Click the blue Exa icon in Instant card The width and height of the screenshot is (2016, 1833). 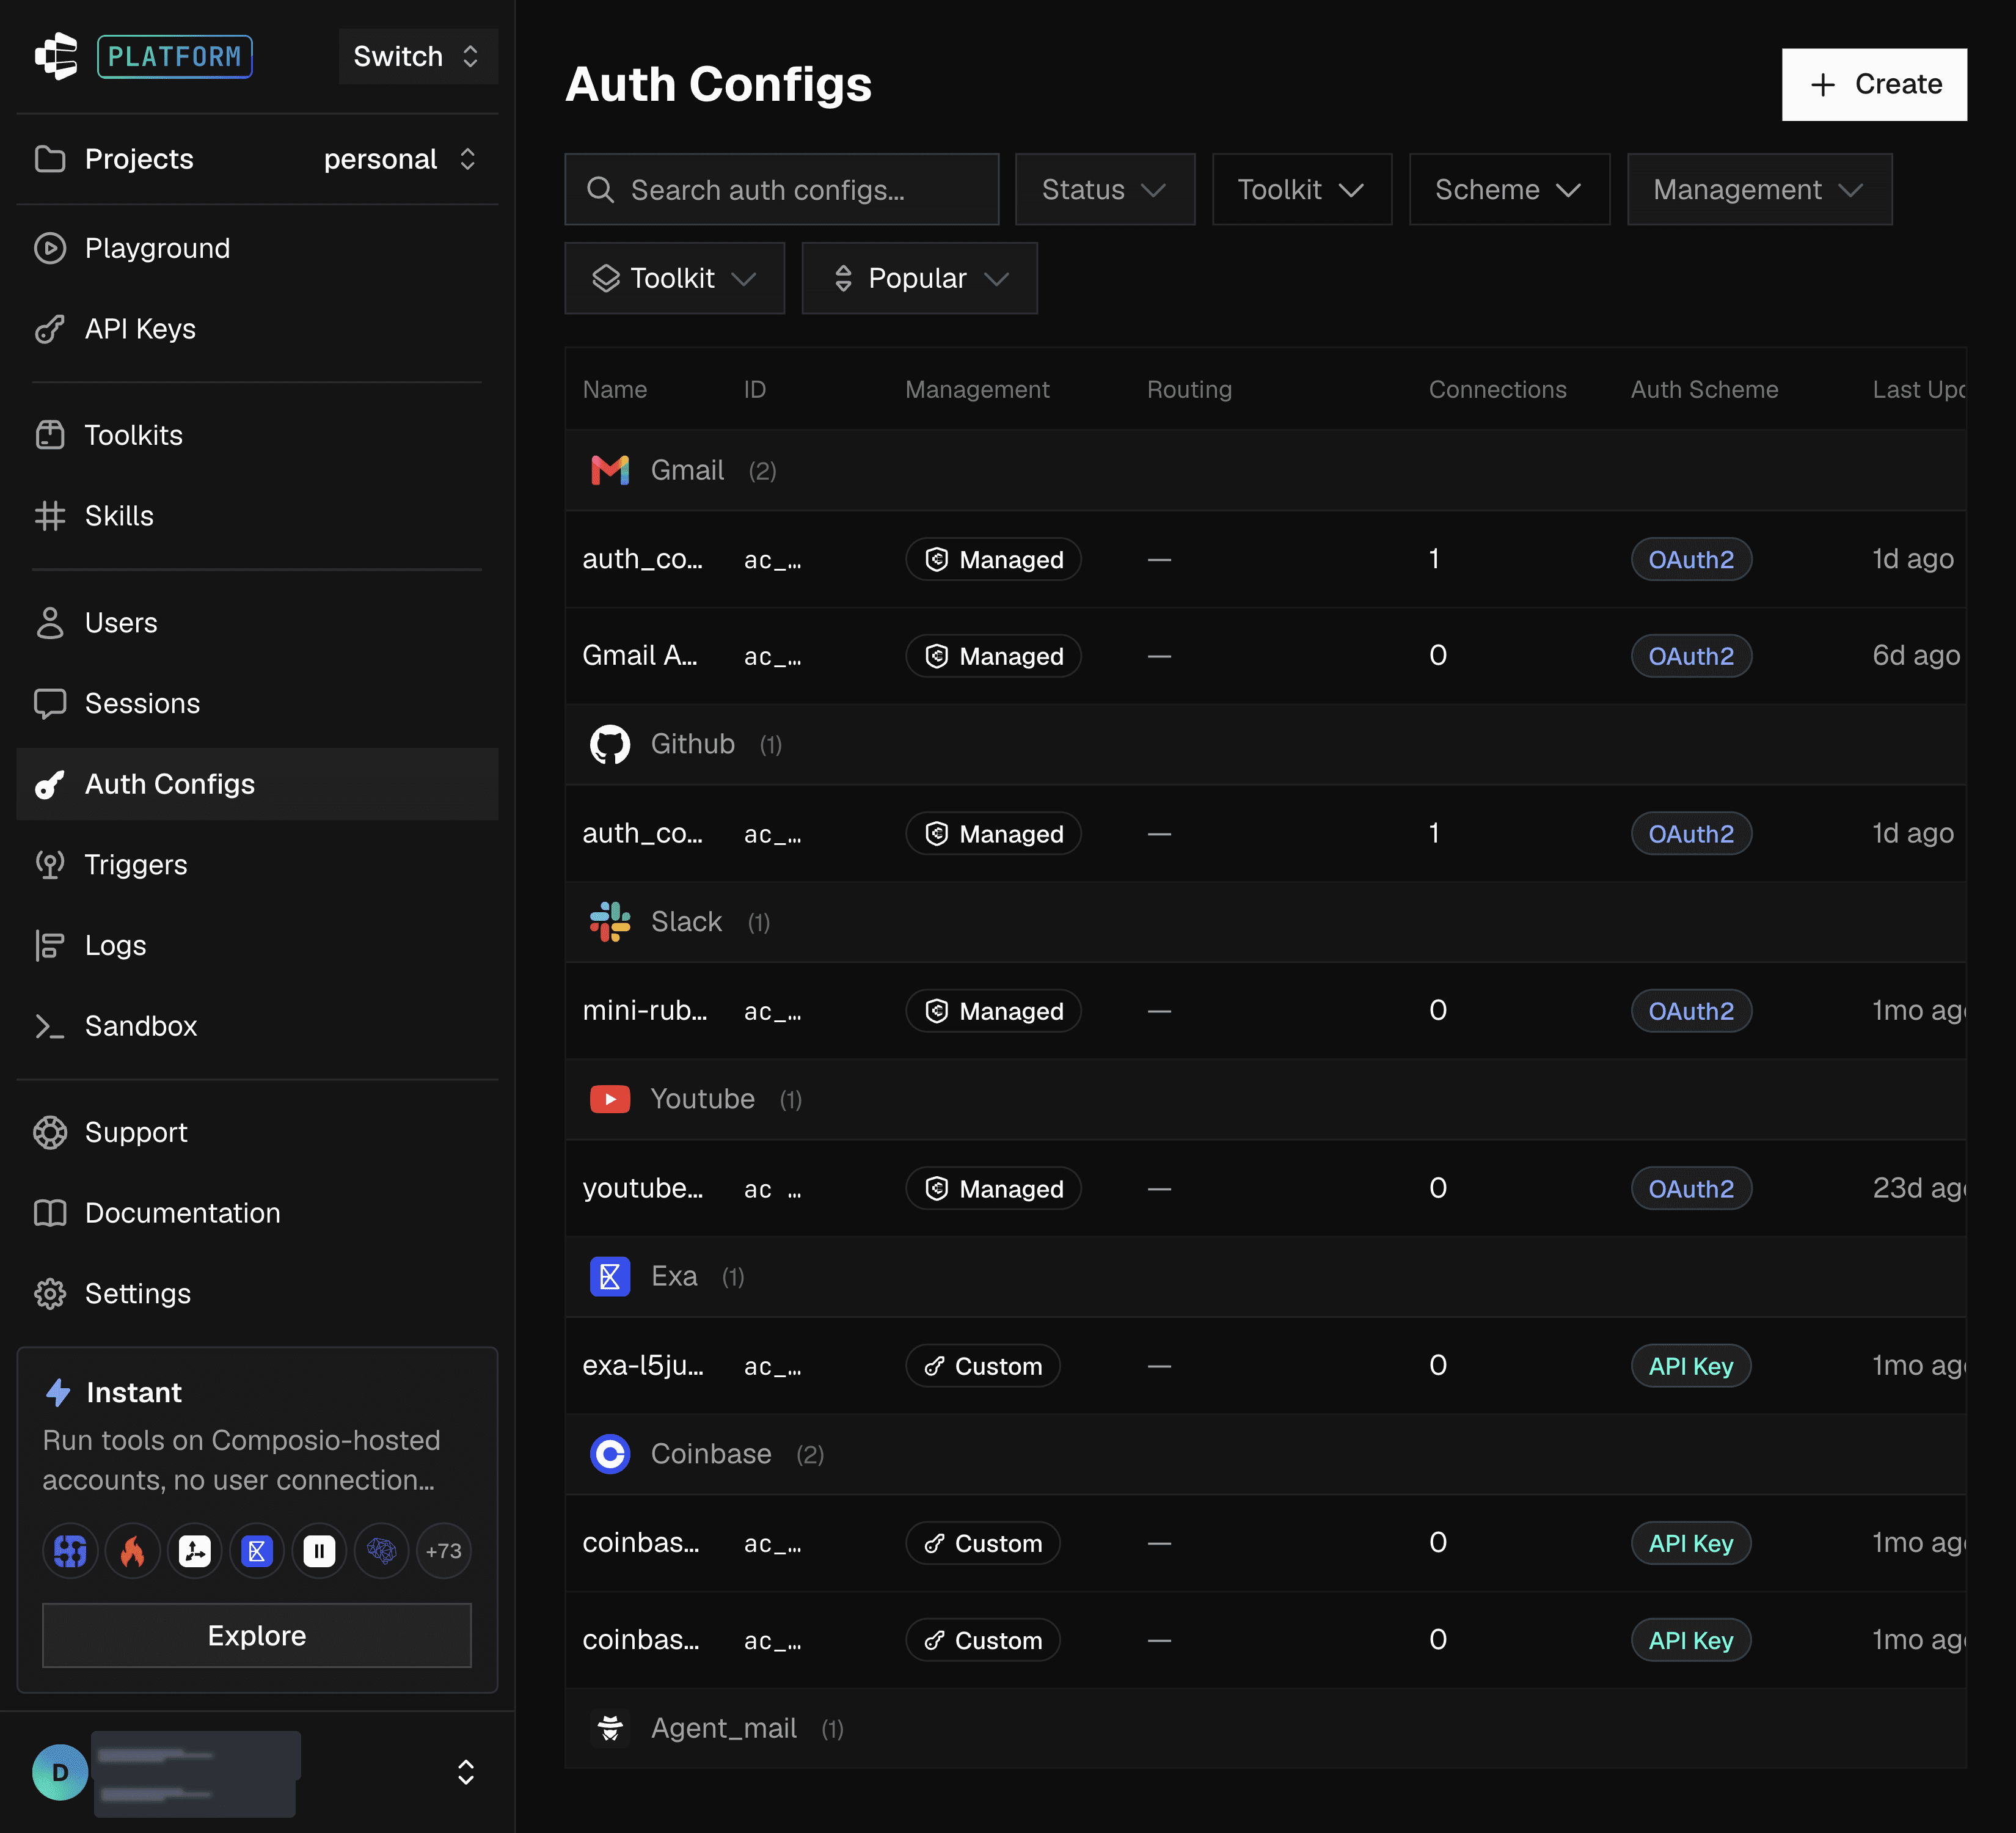(x=257, y=1551)
